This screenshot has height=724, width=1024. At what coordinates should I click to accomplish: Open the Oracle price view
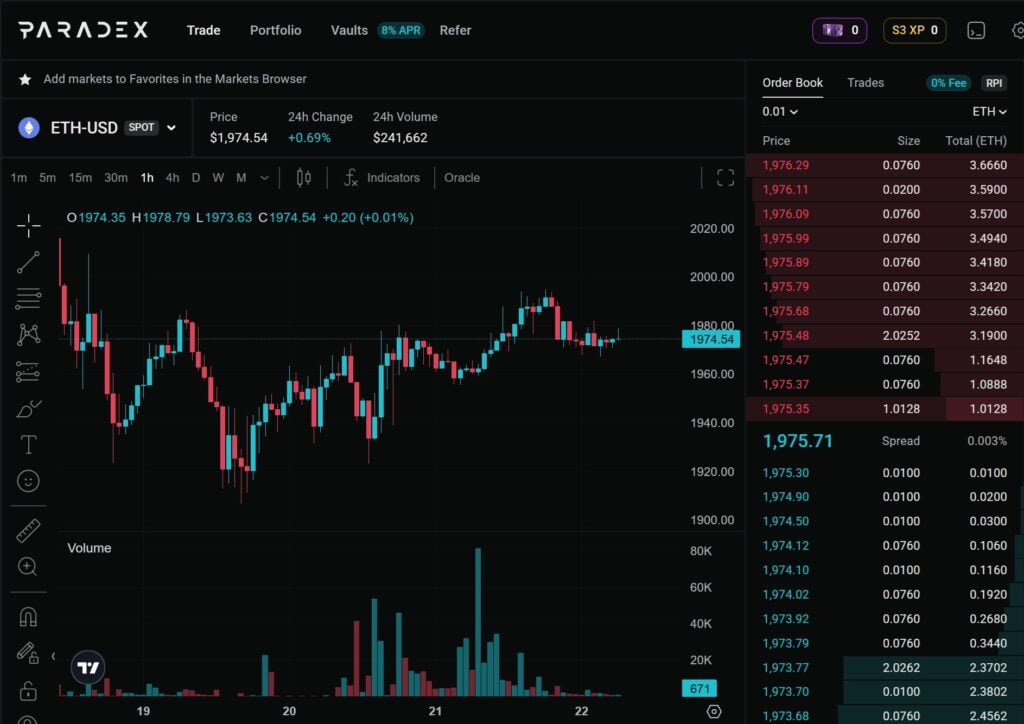461,177
